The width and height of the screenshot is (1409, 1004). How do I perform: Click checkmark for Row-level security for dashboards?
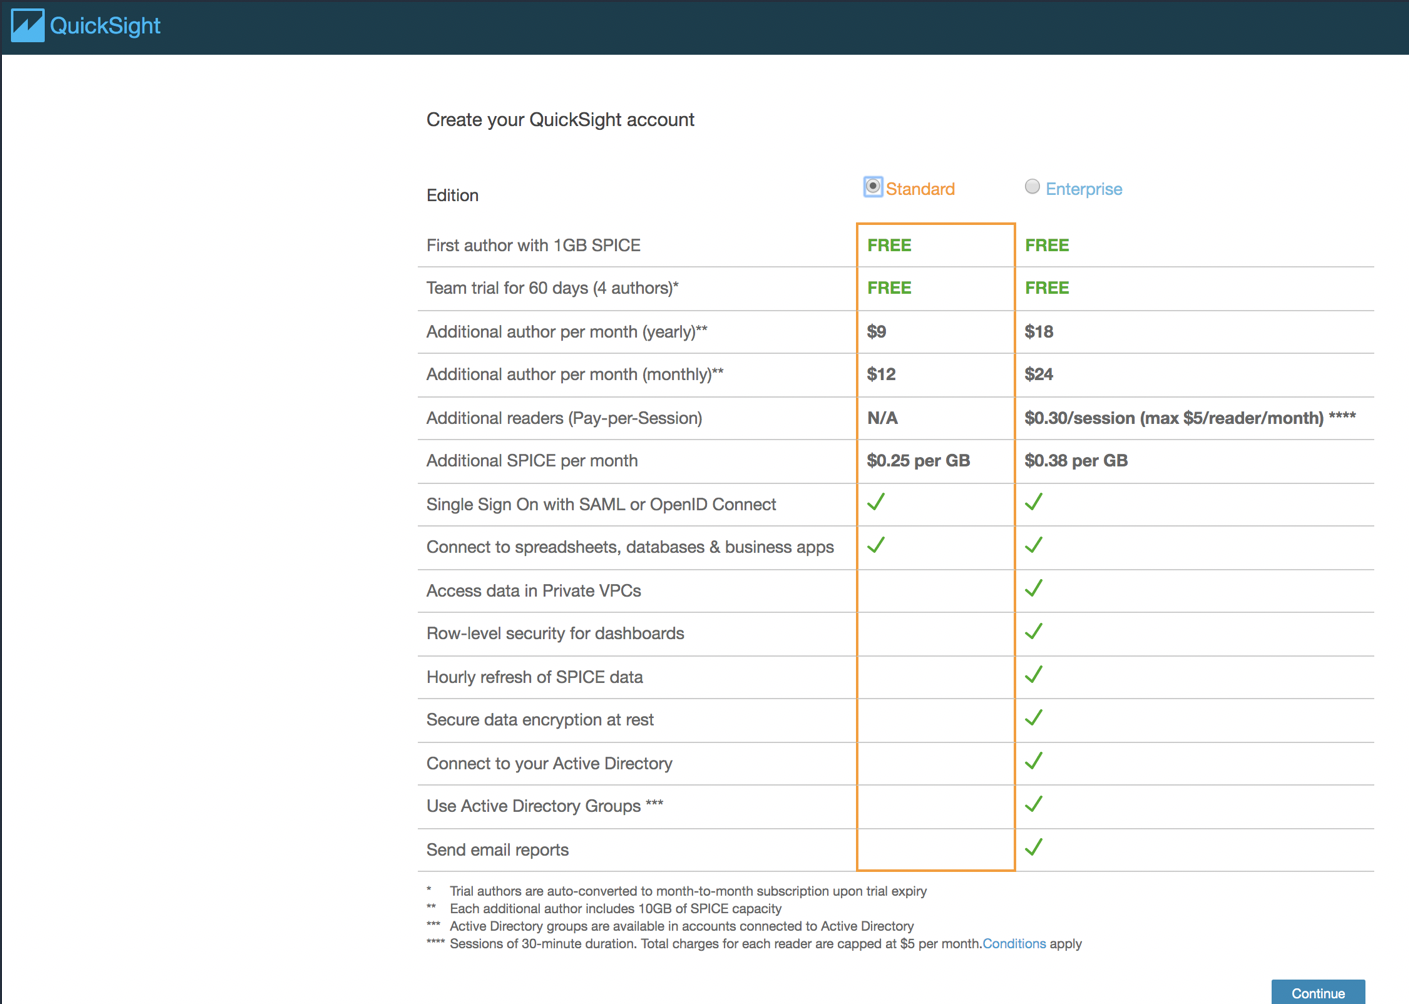(x=1034, y=631)
